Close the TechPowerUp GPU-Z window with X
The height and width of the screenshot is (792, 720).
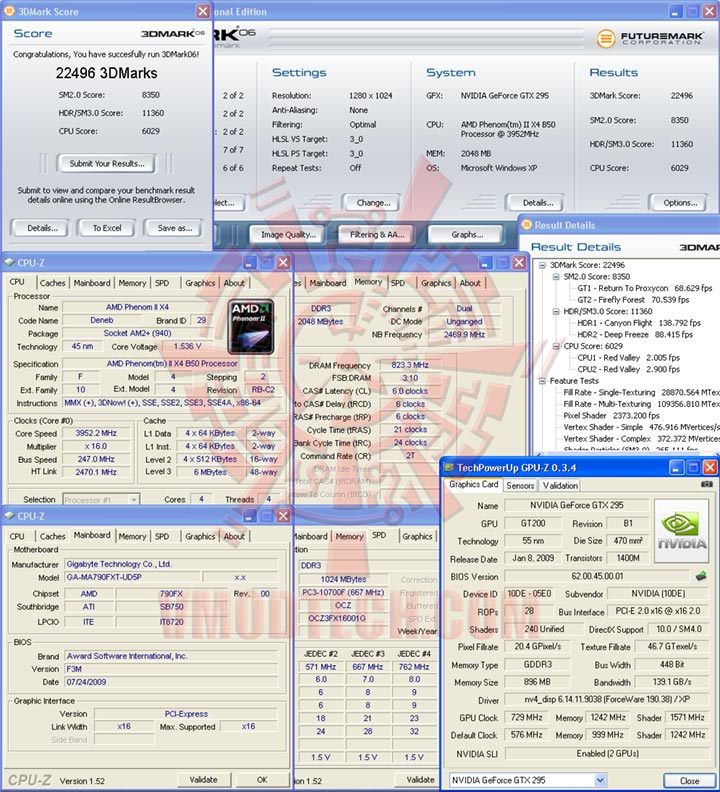(x=710, y=467)
